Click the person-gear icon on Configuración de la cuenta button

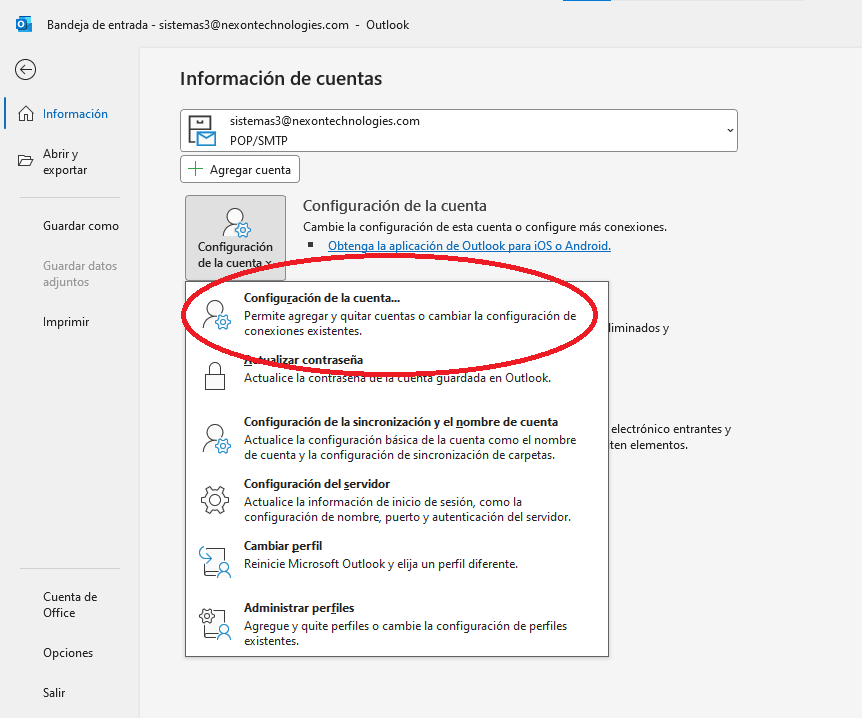coord(236,222)
